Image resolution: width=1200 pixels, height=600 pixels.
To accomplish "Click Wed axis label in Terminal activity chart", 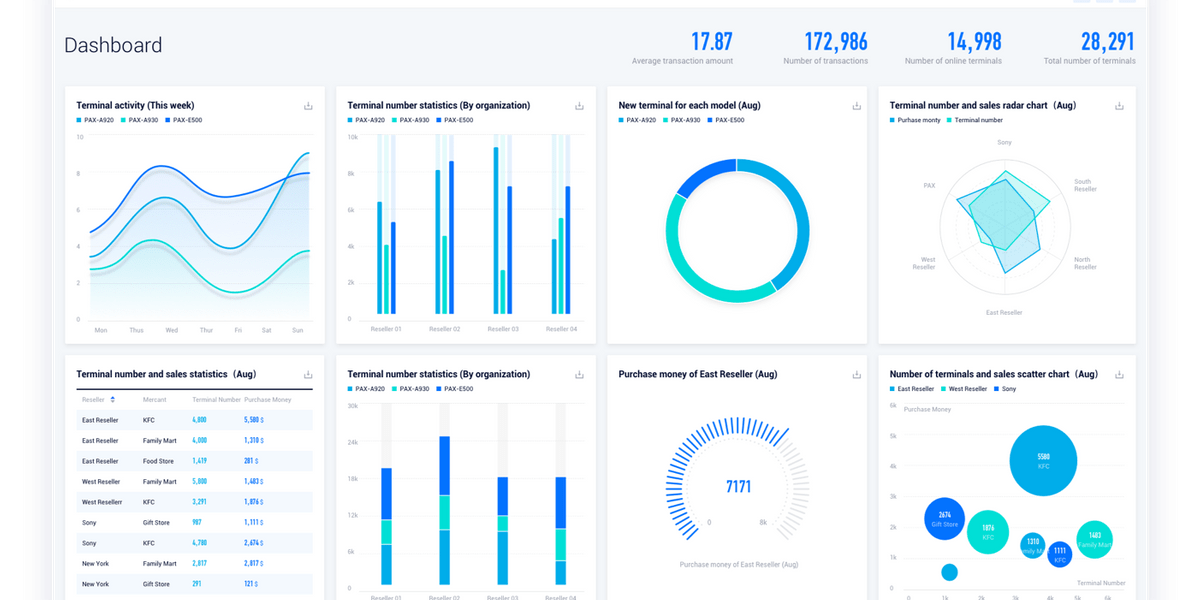I will point(172,330).
